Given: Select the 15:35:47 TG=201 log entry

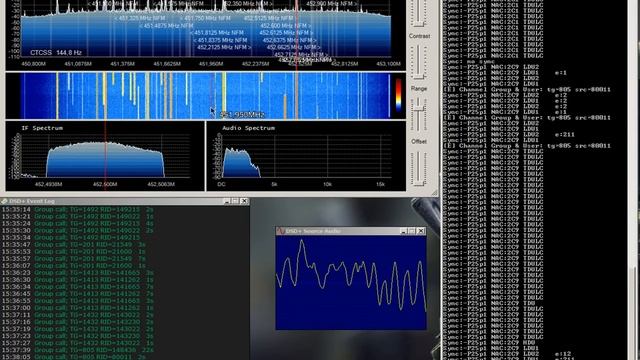Looking at the screenshot, I should pyautogui.click(x=74, y=244).
